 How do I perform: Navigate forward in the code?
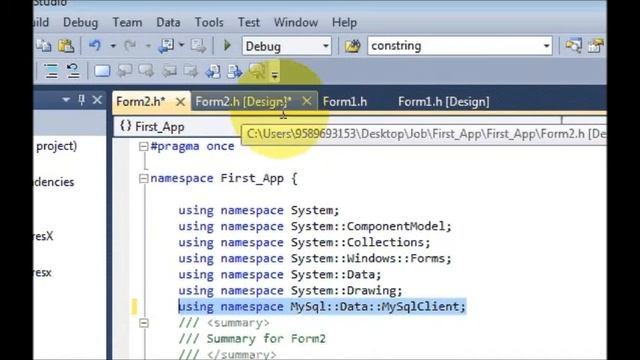click(x=198, y=46)
